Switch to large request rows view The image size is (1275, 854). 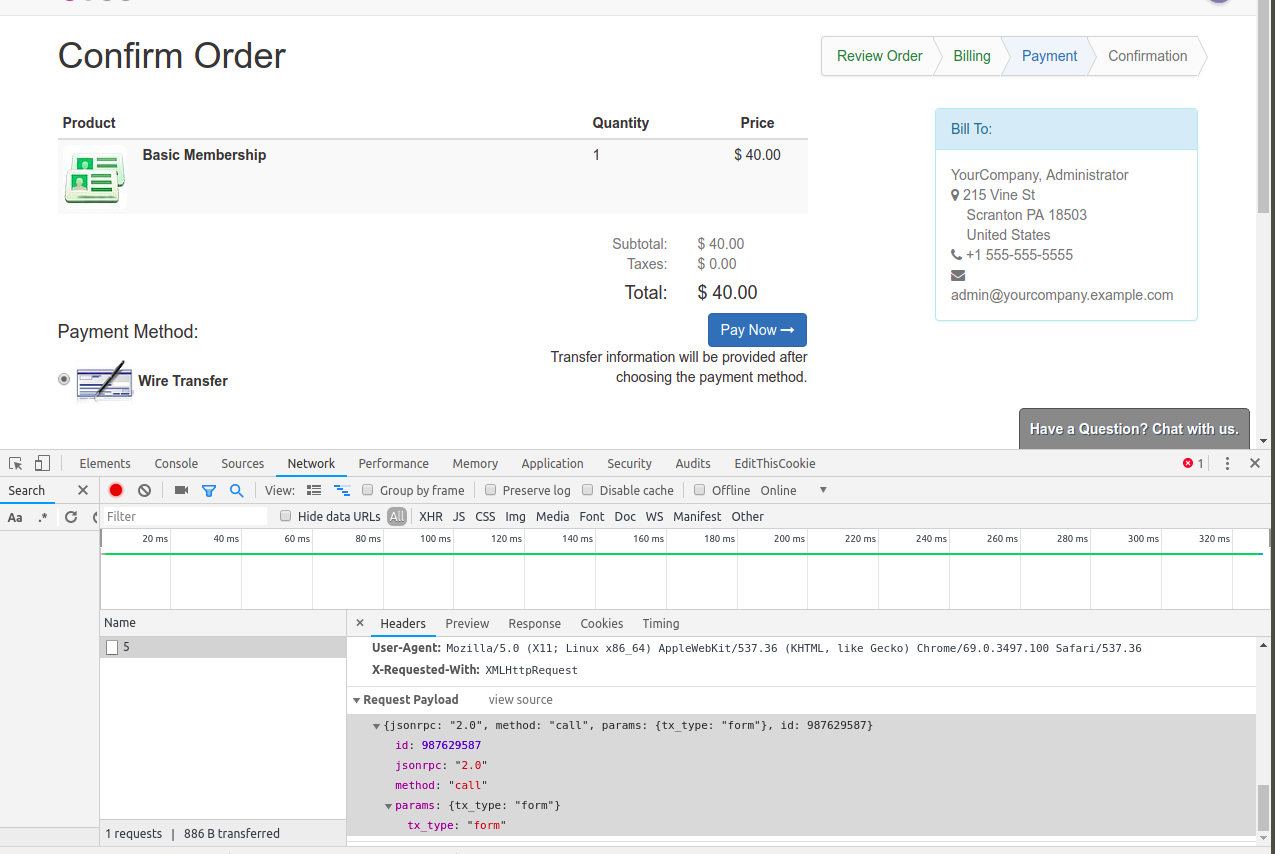click(314, 490)
